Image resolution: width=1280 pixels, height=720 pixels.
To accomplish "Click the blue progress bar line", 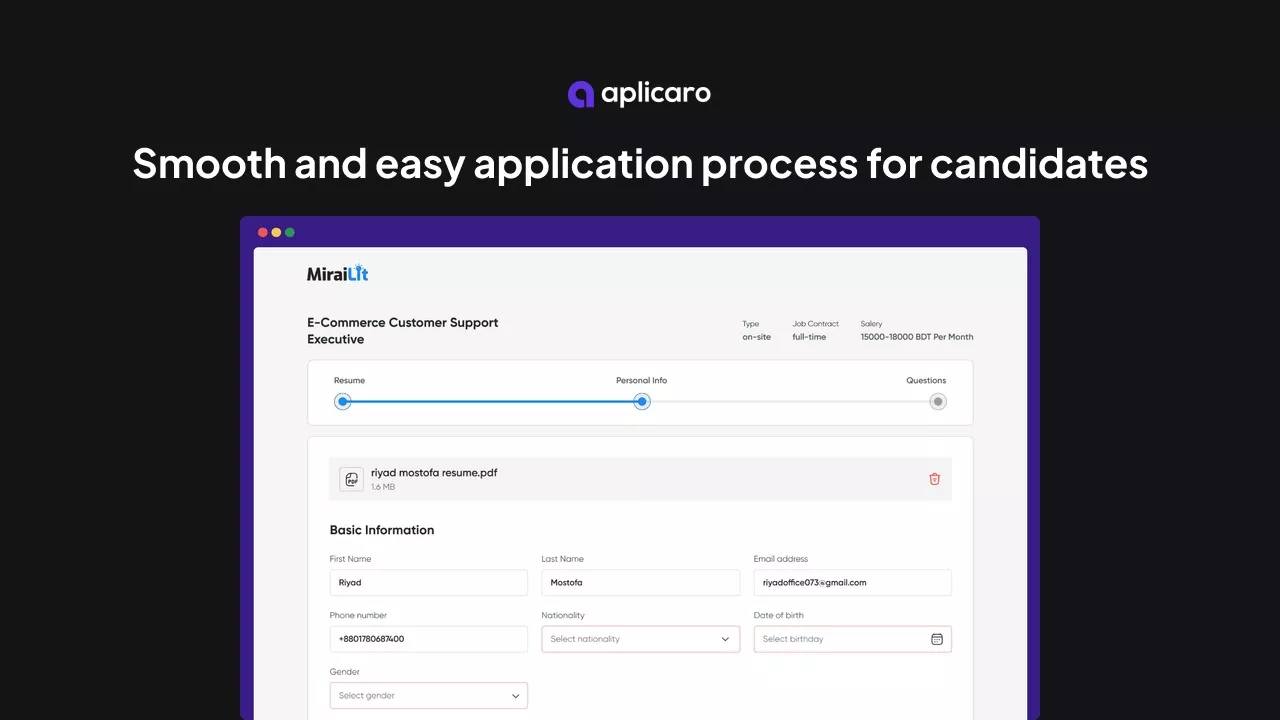I will 492,402.
